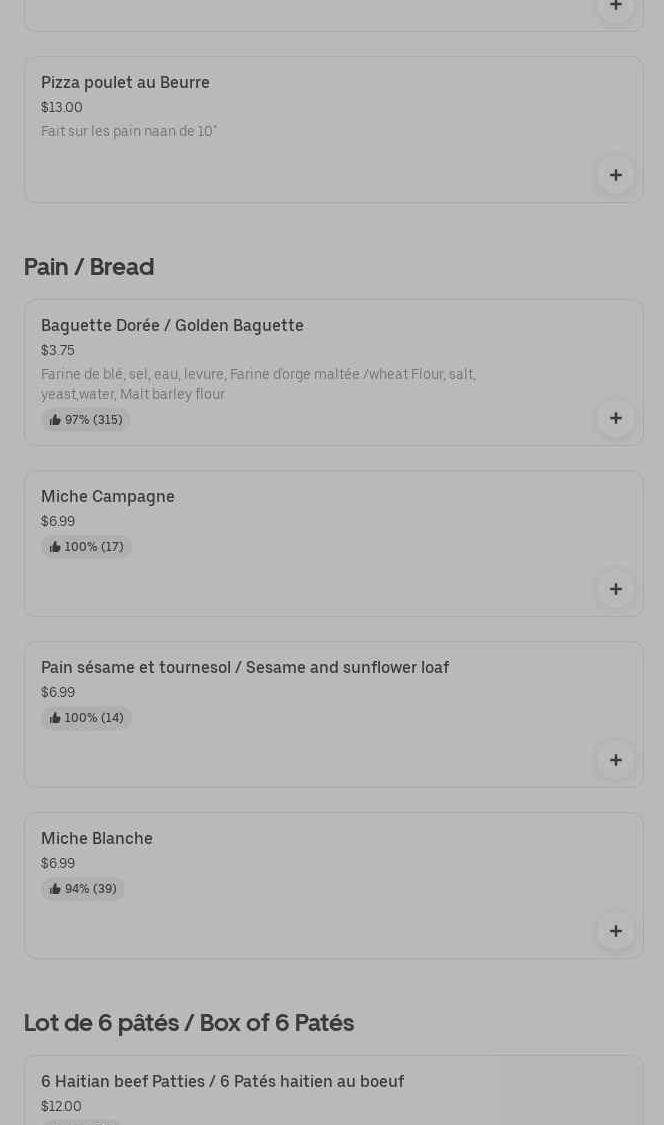This screenshot has height=1125, width=664.
Task: Click the $13.00 pizza price
Action: click(62, 108)
